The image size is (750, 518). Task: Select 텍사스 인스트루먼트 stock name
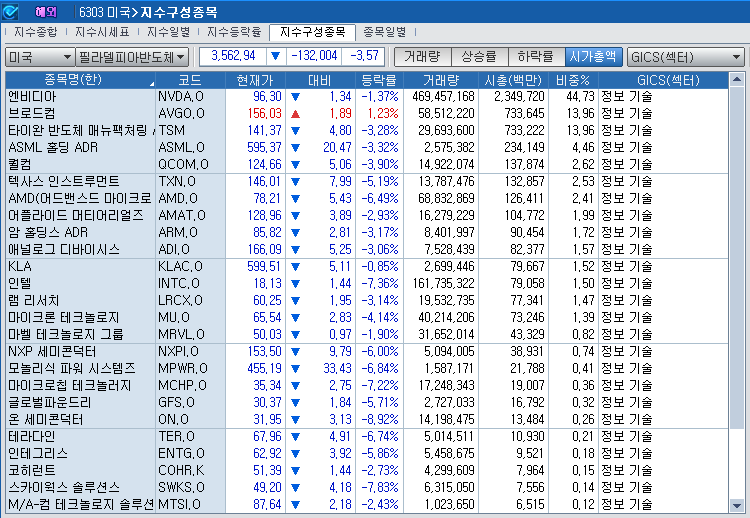pyautogui.click(x=64, y=181)
